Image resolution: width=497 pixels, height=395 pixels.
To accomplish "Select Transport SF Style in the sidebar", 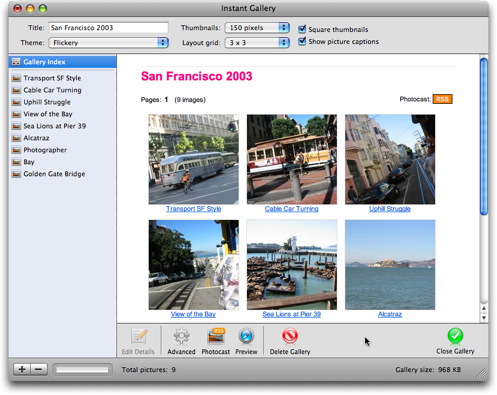I will pos(63,78).
